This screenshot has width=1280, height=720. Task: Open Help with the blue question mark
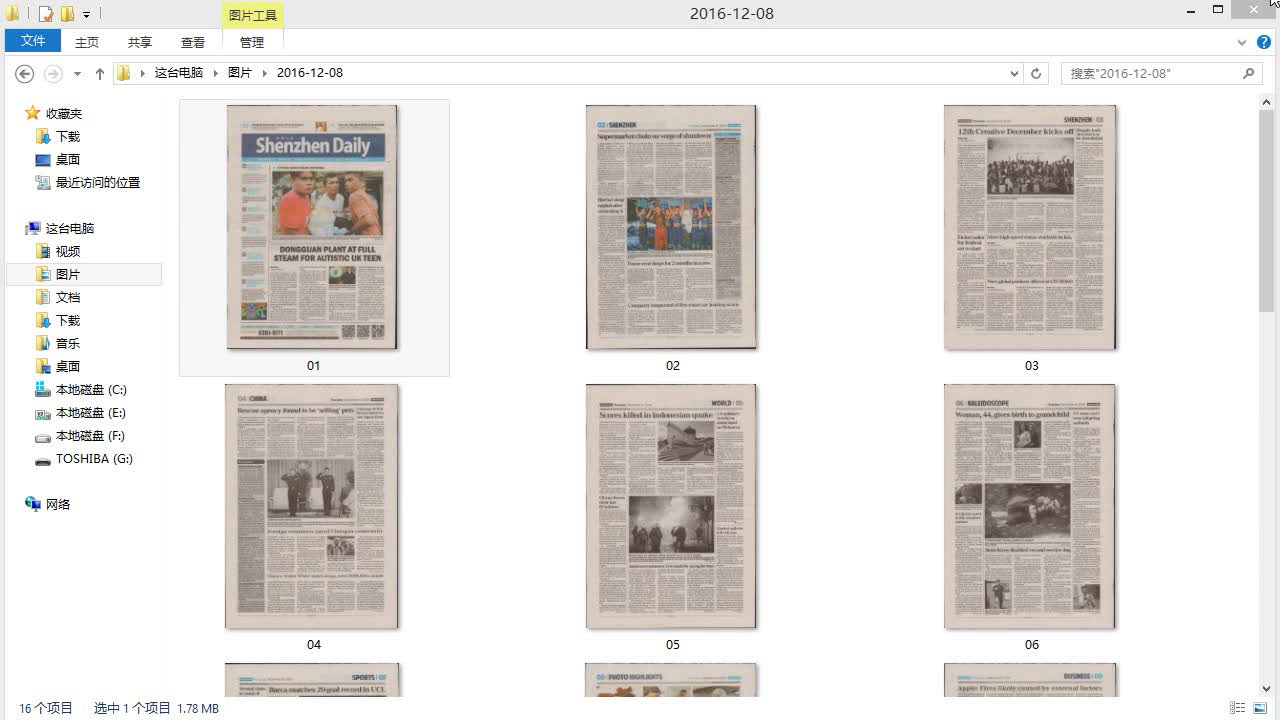[x=1263, y=42]
